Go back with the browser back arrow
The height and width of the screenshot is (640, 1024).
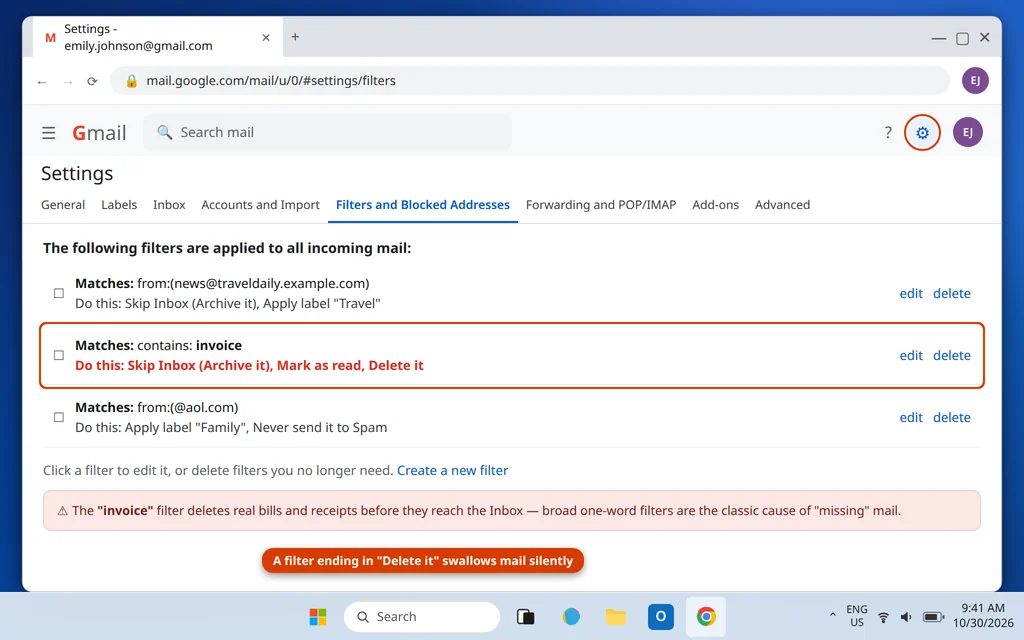pyautogui.click(x=42, y=81)
